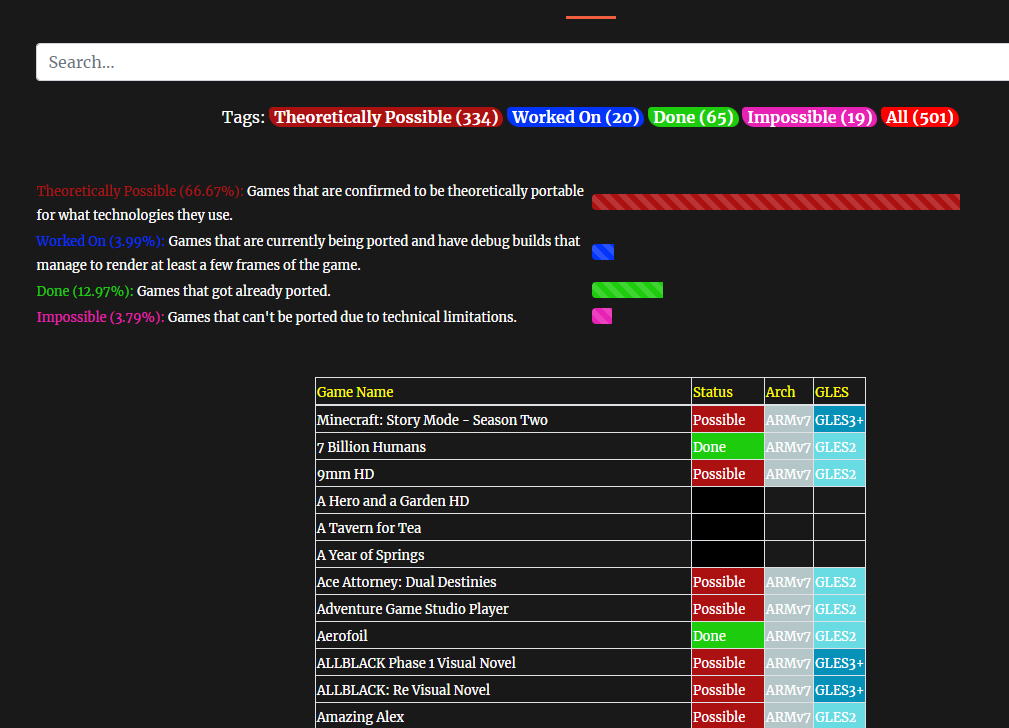This screenshot has width=1009, height=728.
Task: Click Done status of 7 Billion Humans
Action: 728,447
